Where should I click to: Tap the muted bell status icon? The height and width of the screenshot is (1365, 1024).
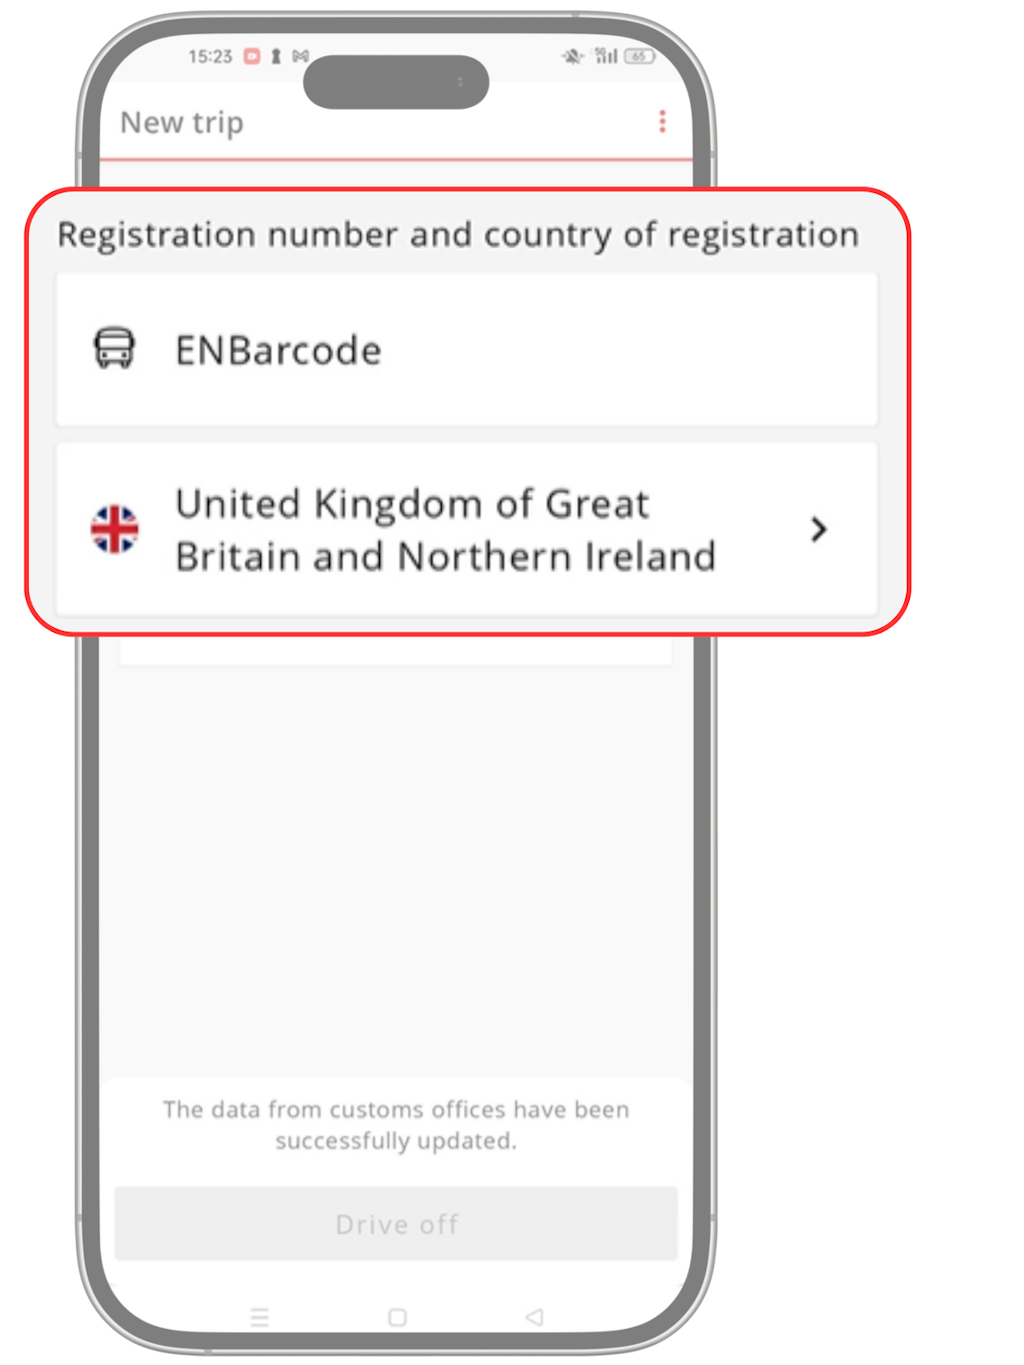[x=572, y=56]
